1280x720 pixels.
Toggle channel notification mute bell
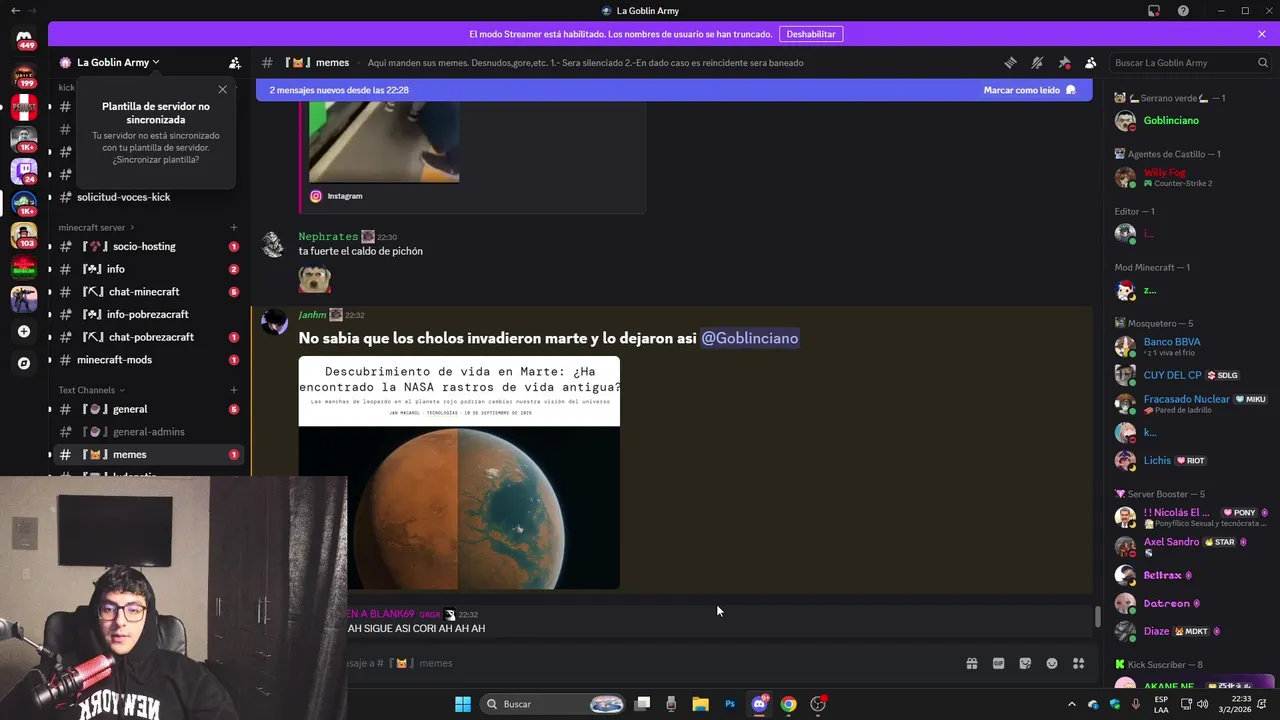coord(1037,62)
